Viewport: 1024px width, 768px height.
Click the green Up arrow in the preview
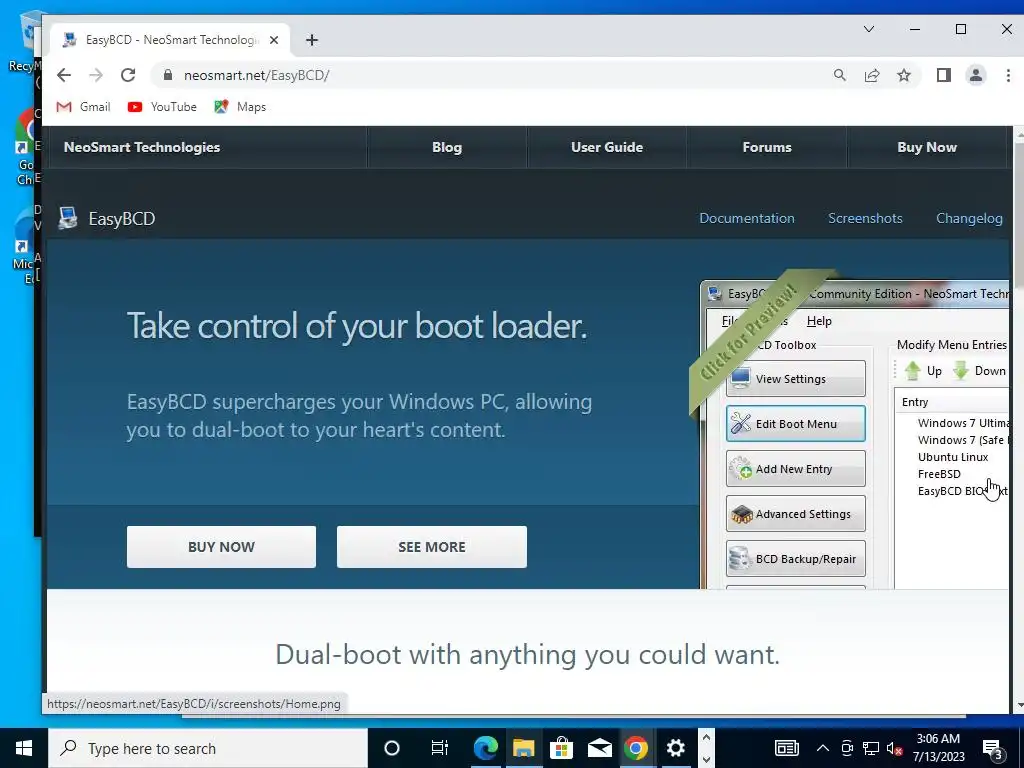click(x=912, y=371)
